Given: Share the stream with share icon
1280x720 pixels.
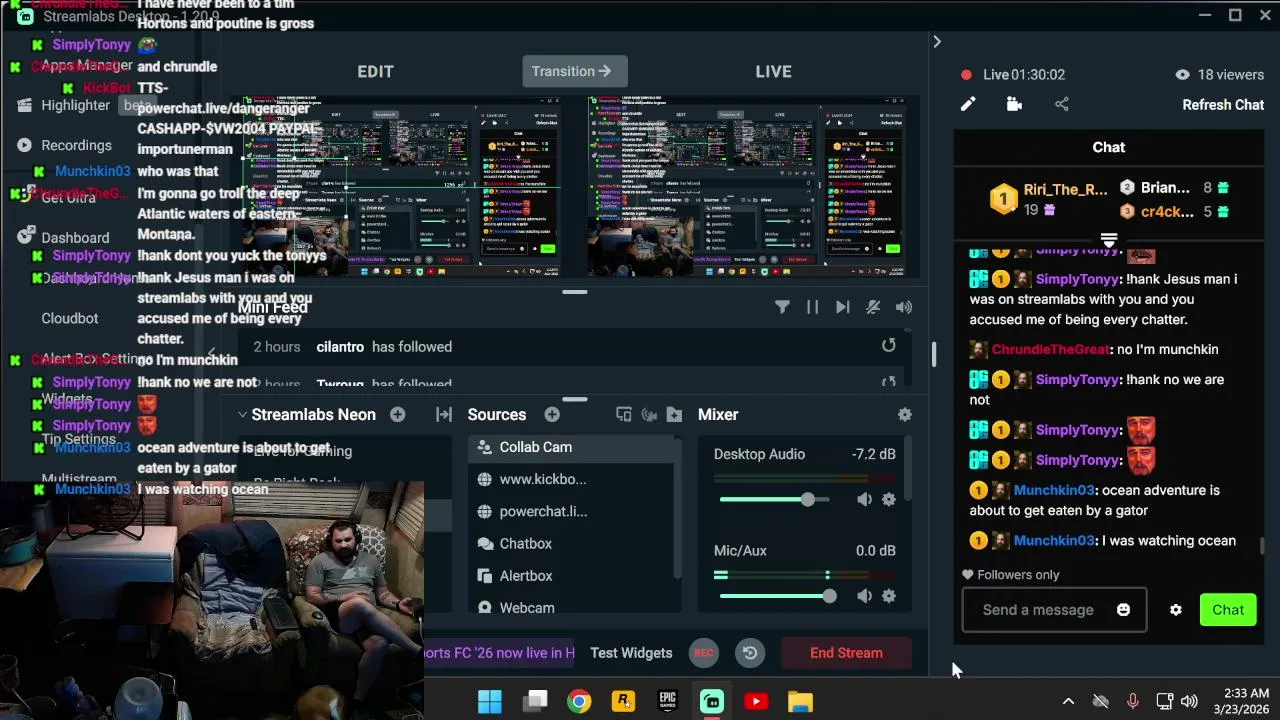Looking at the screenshot, I should pos(1061,104).
